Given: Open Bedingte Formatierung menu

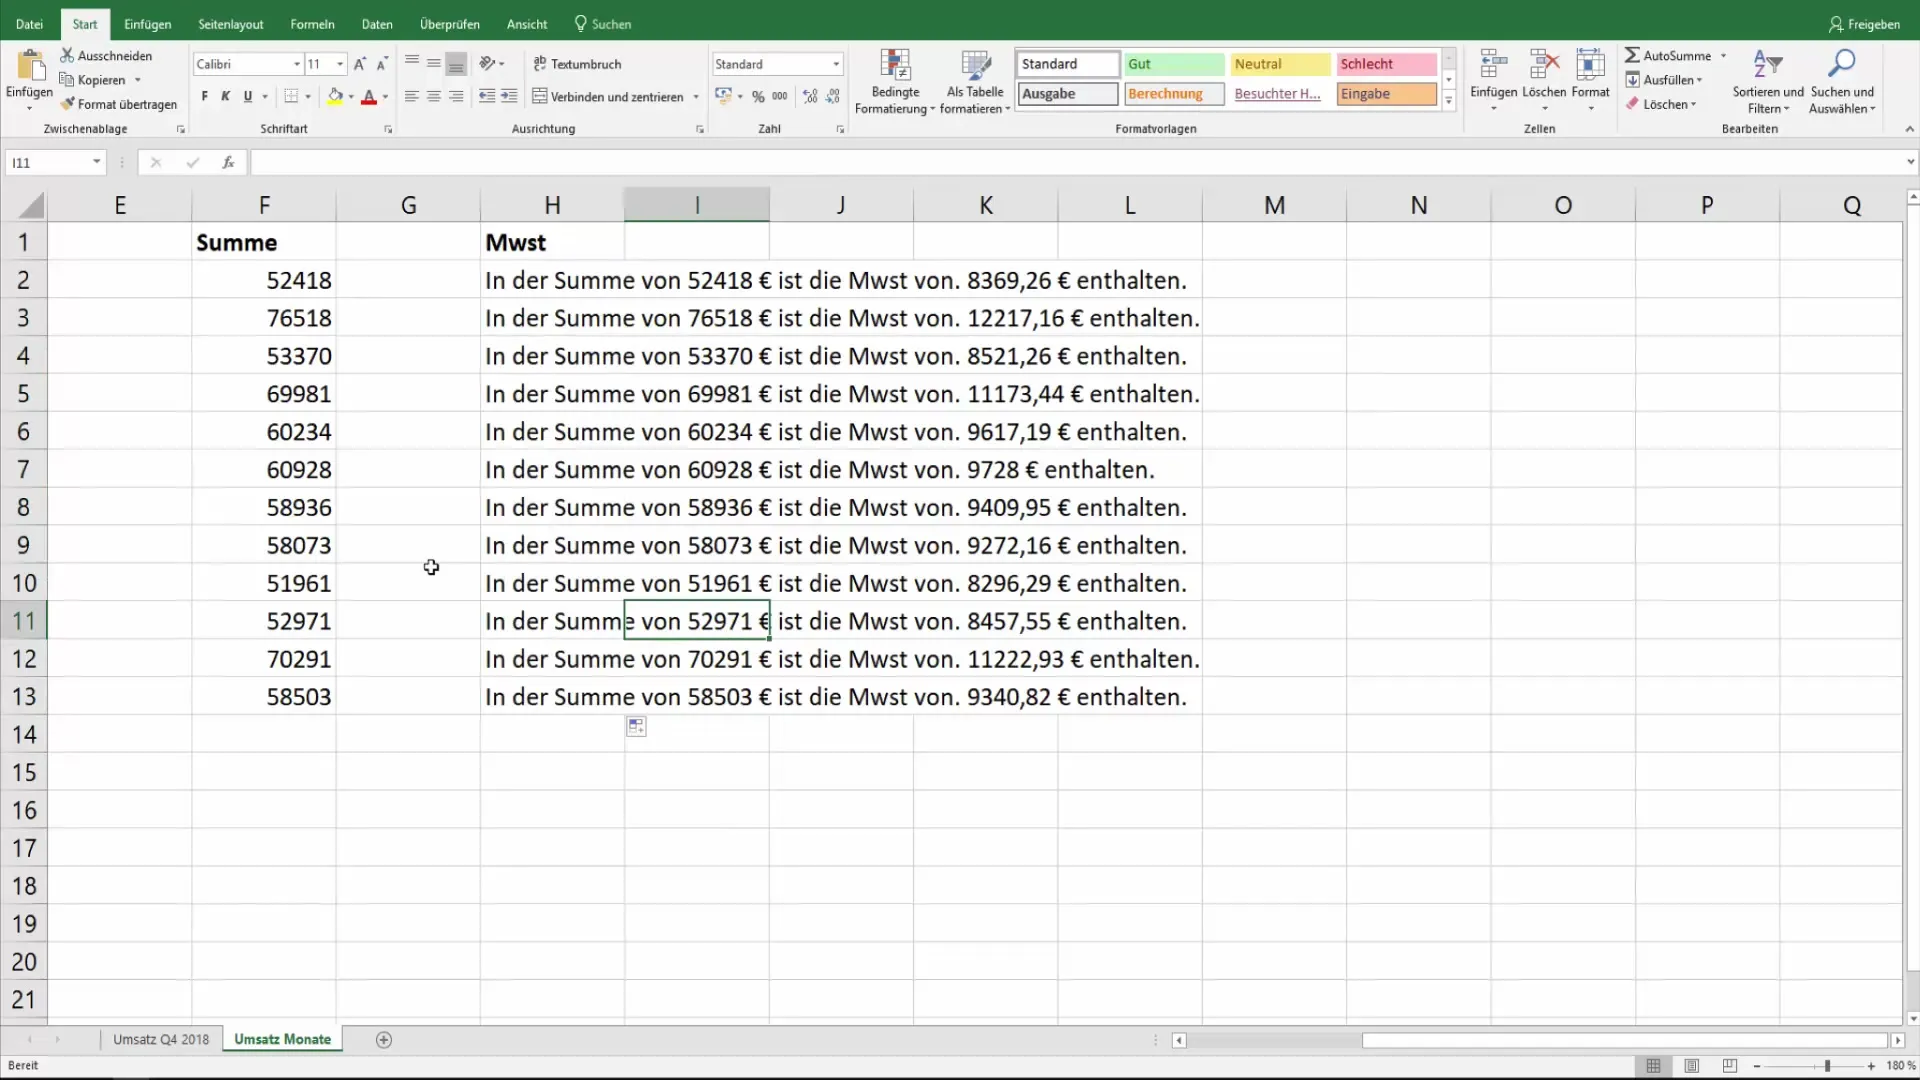Looking at the screenshot, I should (895, 82).
